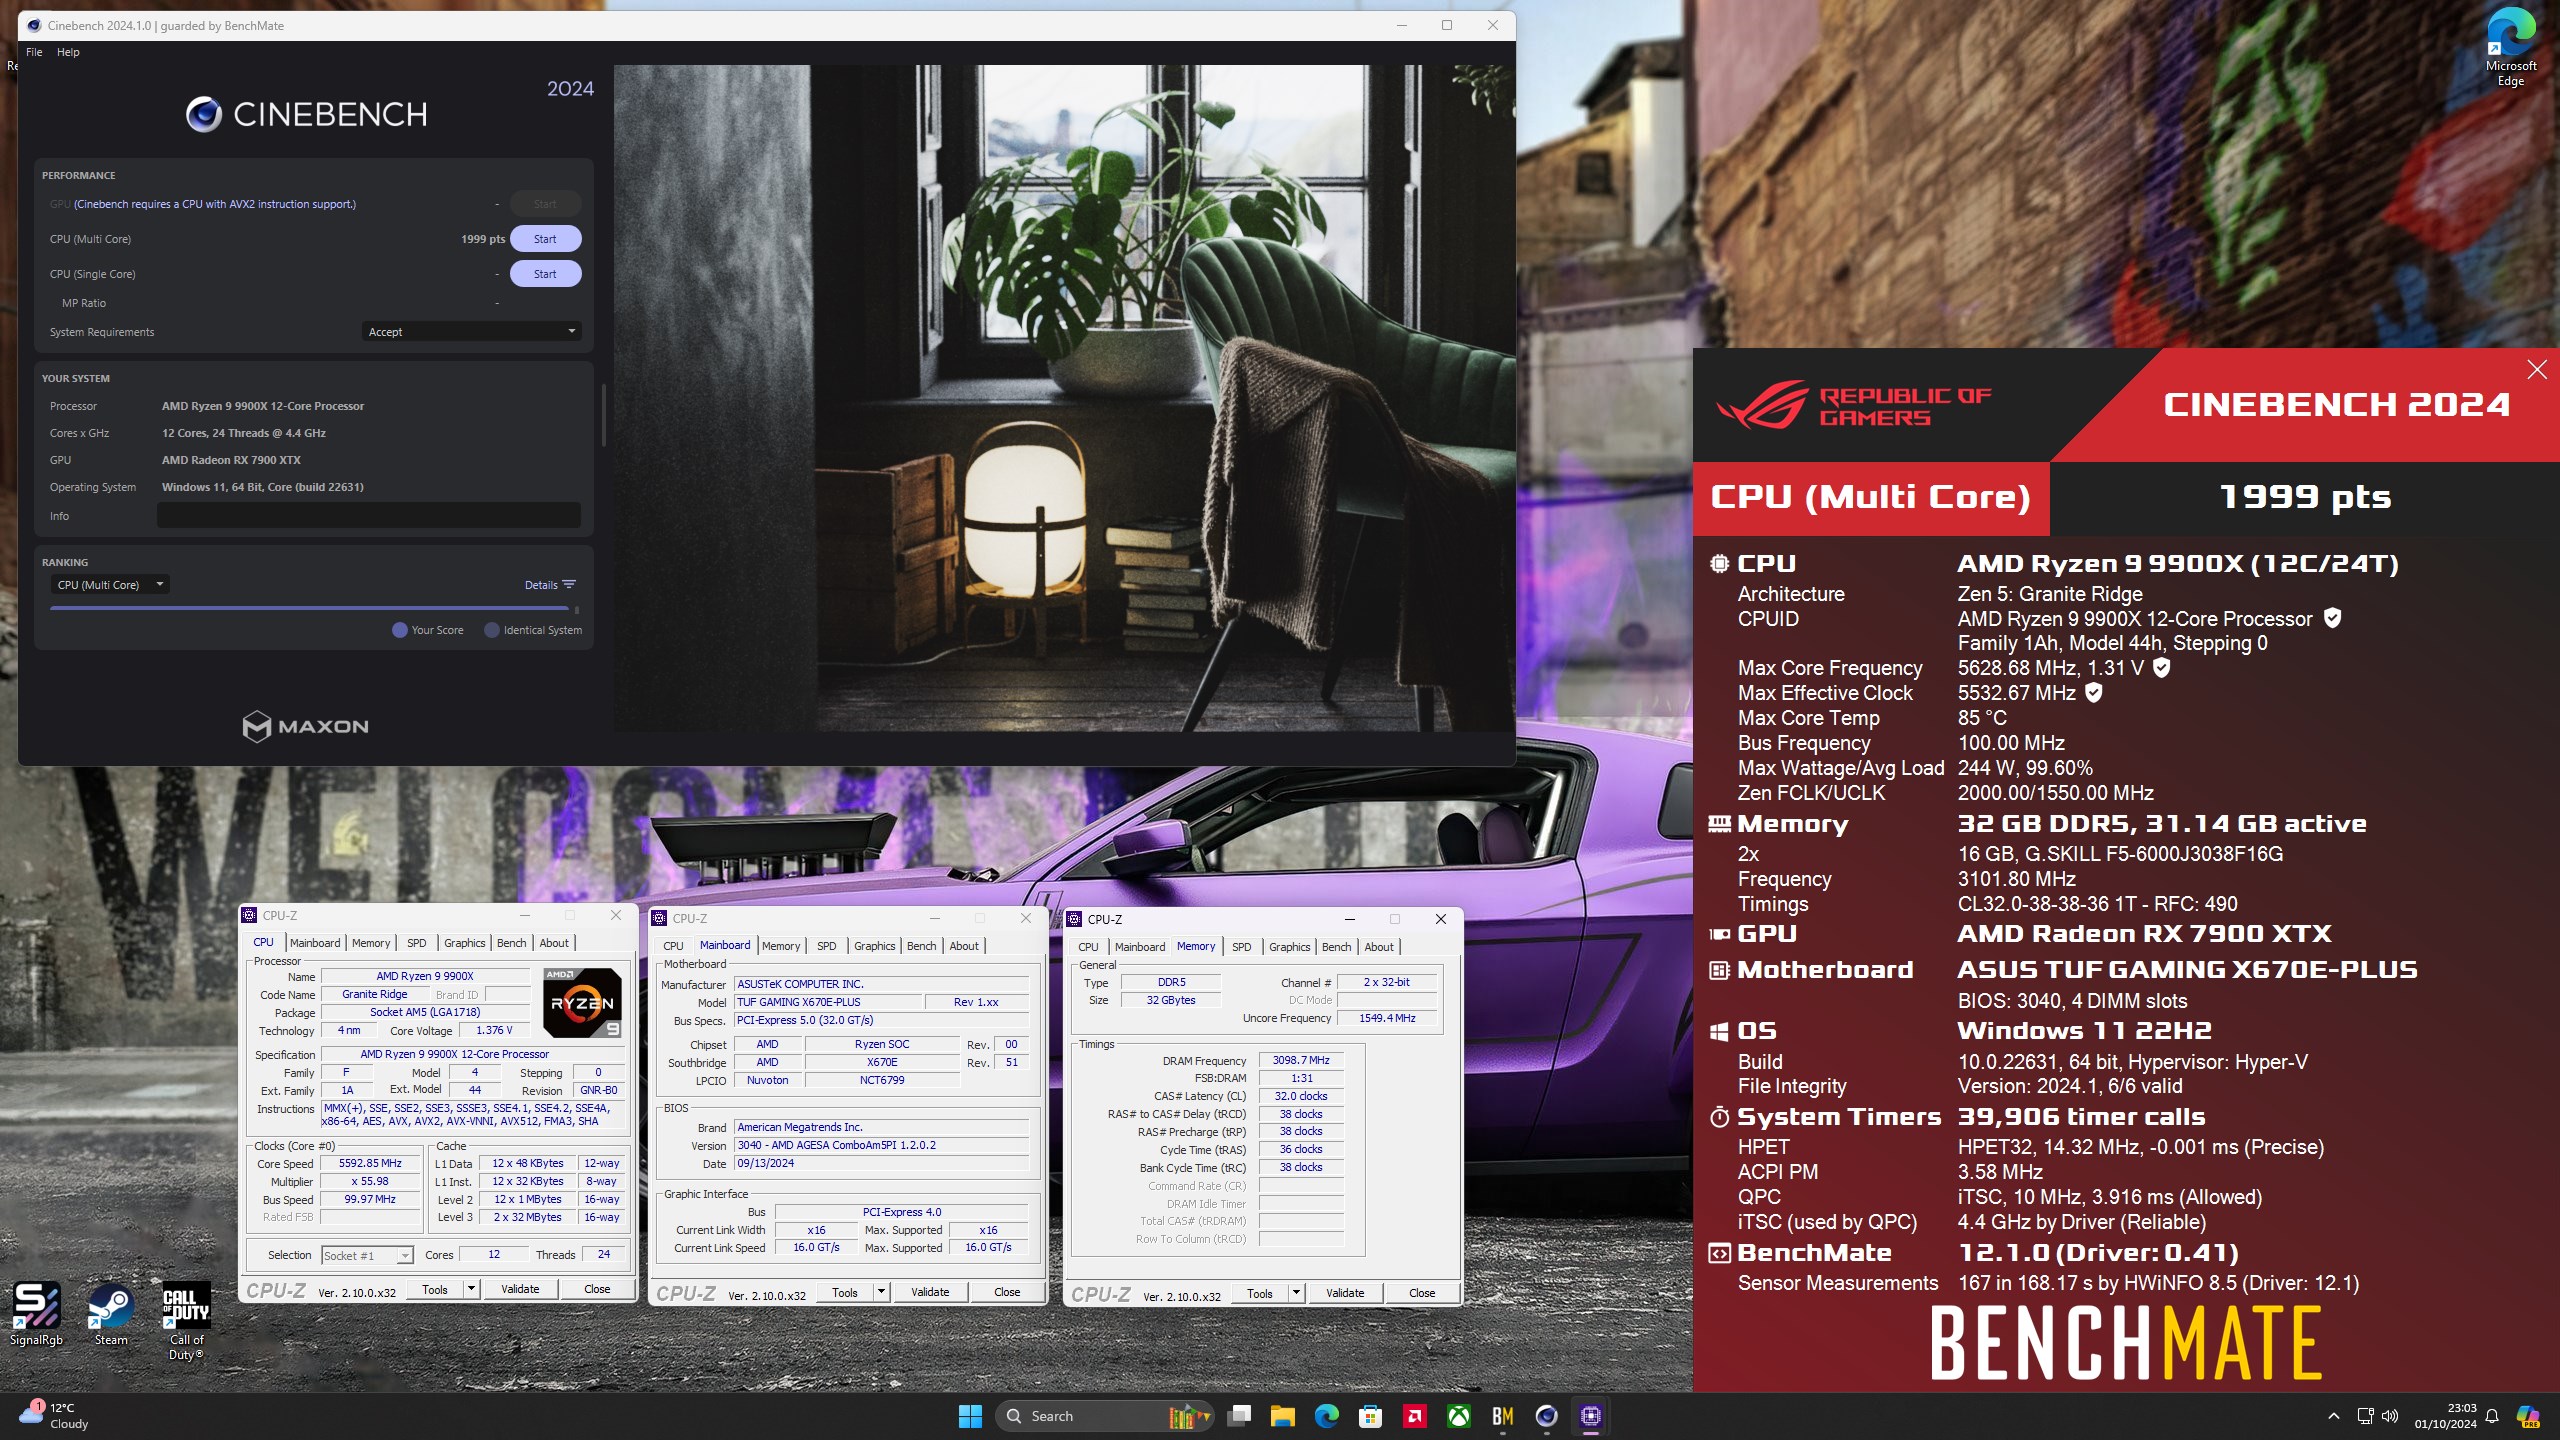Click the Identical System legend marker
2560x1440 pixels.
coord(492,630)
